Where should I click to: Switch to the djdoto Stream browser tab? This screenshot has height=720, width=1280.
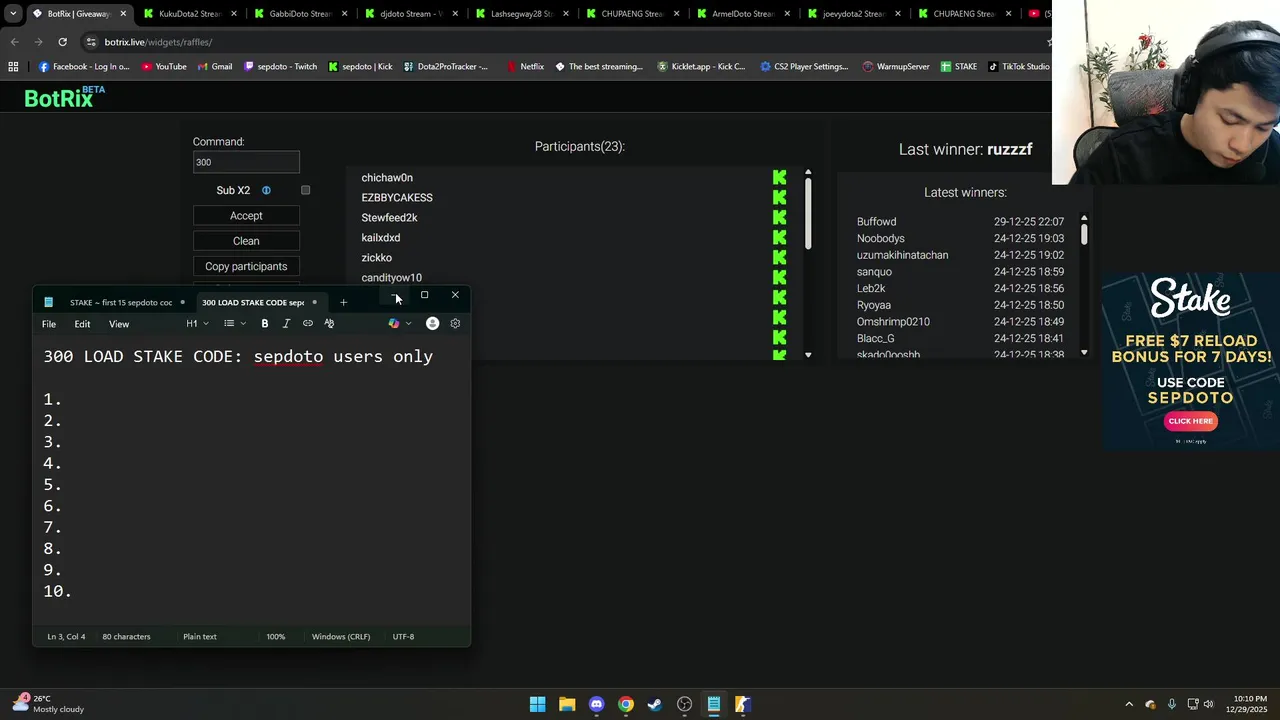click(411, 14)
